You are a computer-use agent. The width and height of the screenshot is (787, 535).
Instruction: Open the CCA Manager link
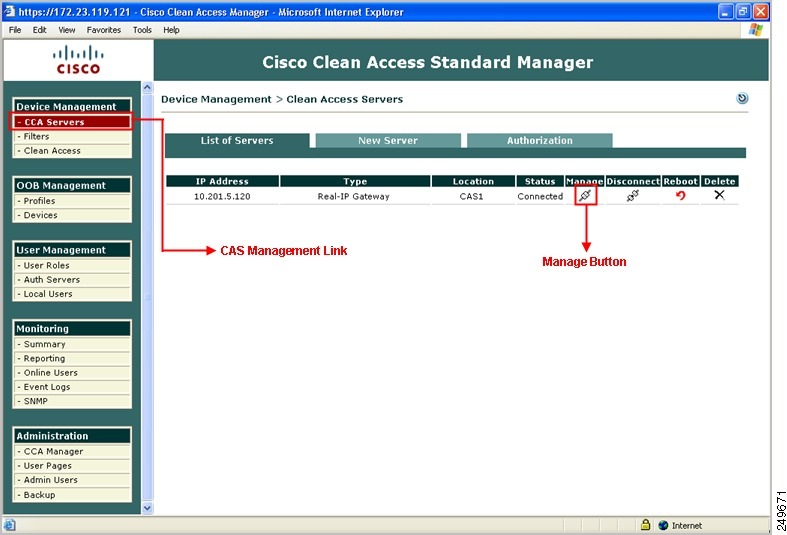coord(71,452)
